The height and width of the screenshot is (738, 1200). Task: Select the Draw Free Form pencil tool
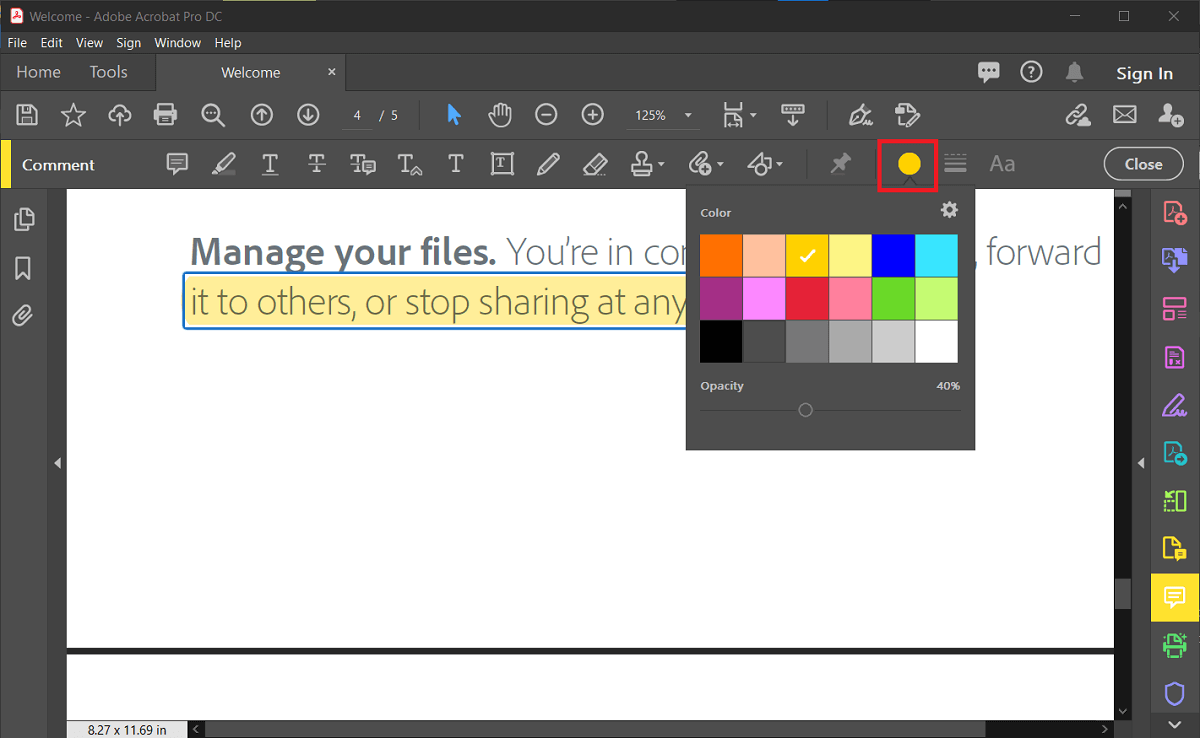(548, 163)
